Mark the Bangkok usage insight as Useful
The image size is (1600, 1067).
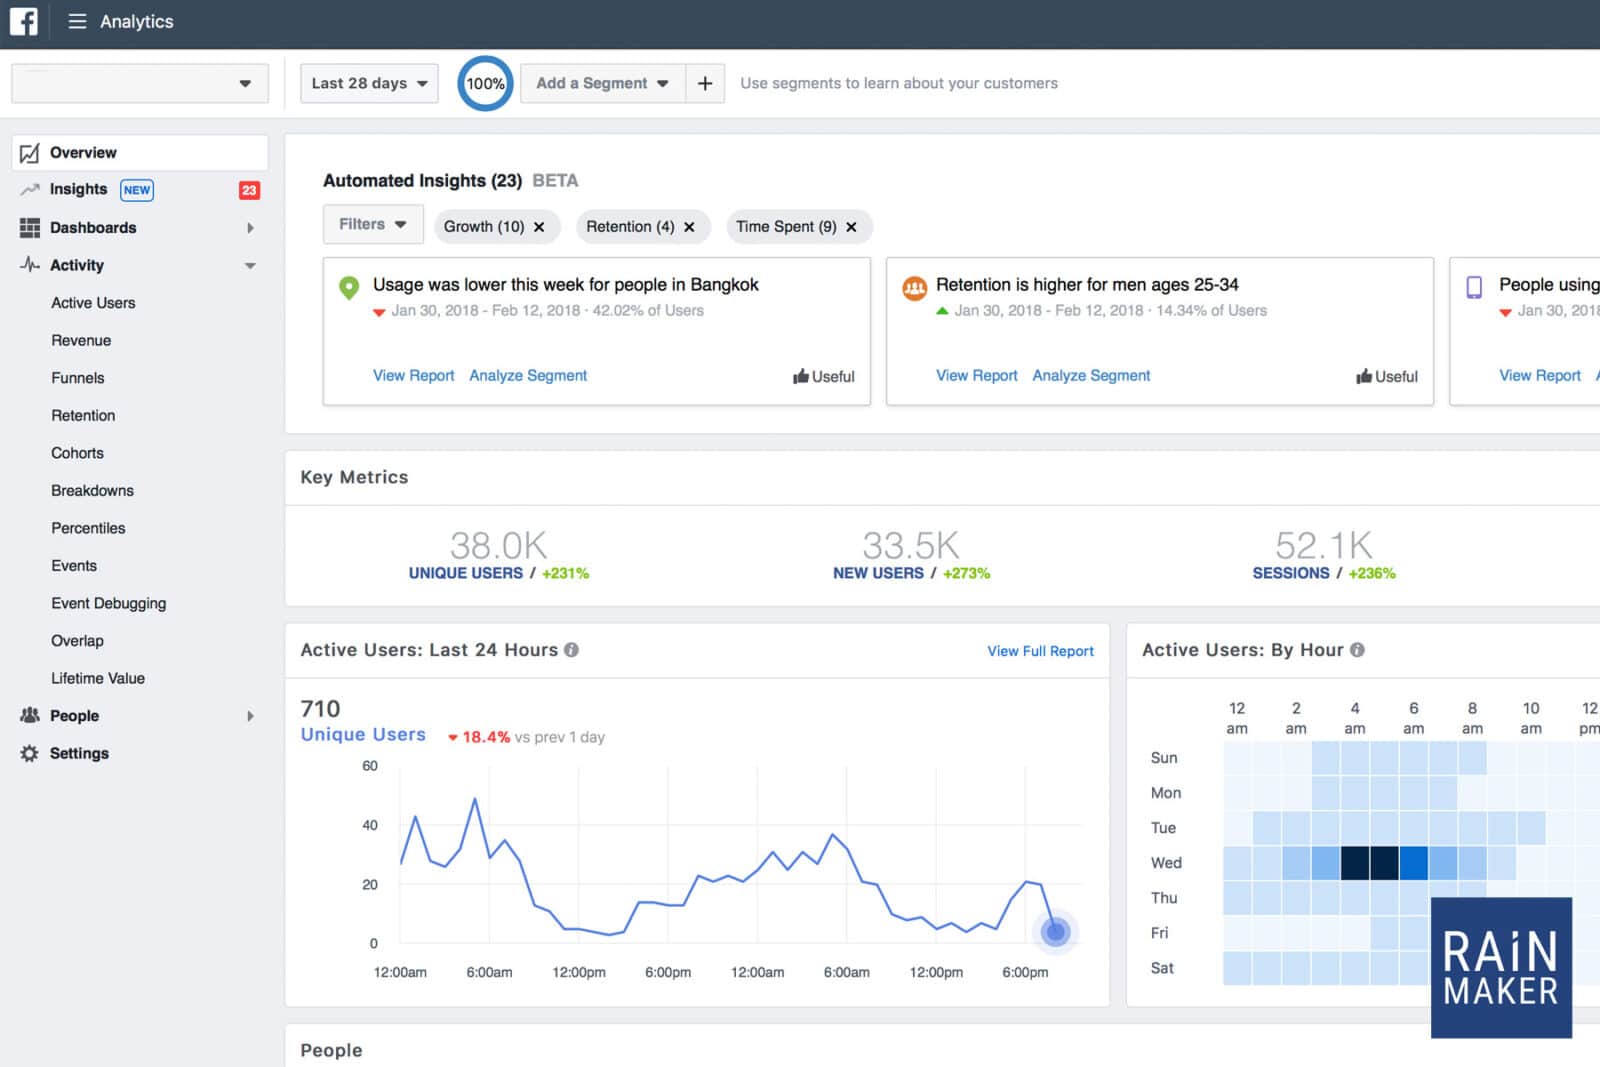tap(824, 376)
